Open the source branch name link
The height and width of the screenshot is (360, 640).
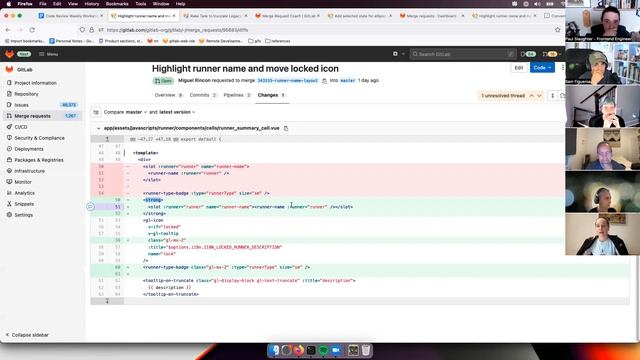tap(287, 80)
